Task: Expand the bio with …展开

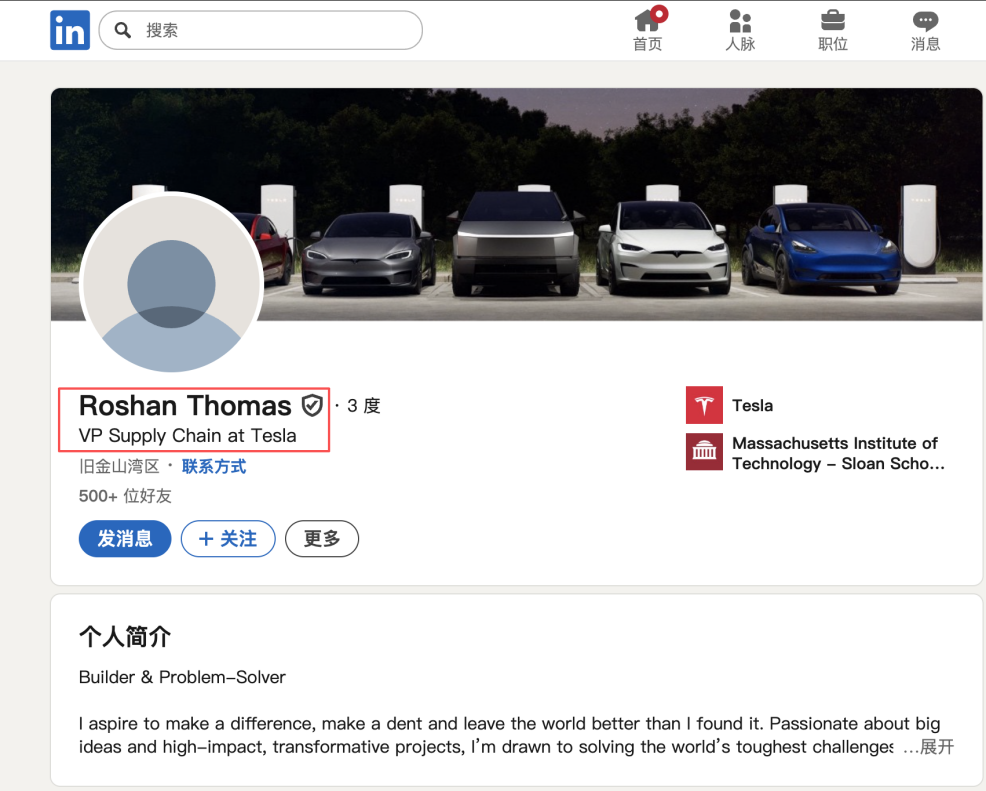Action: pyautogui.click(x=928, y=747)
